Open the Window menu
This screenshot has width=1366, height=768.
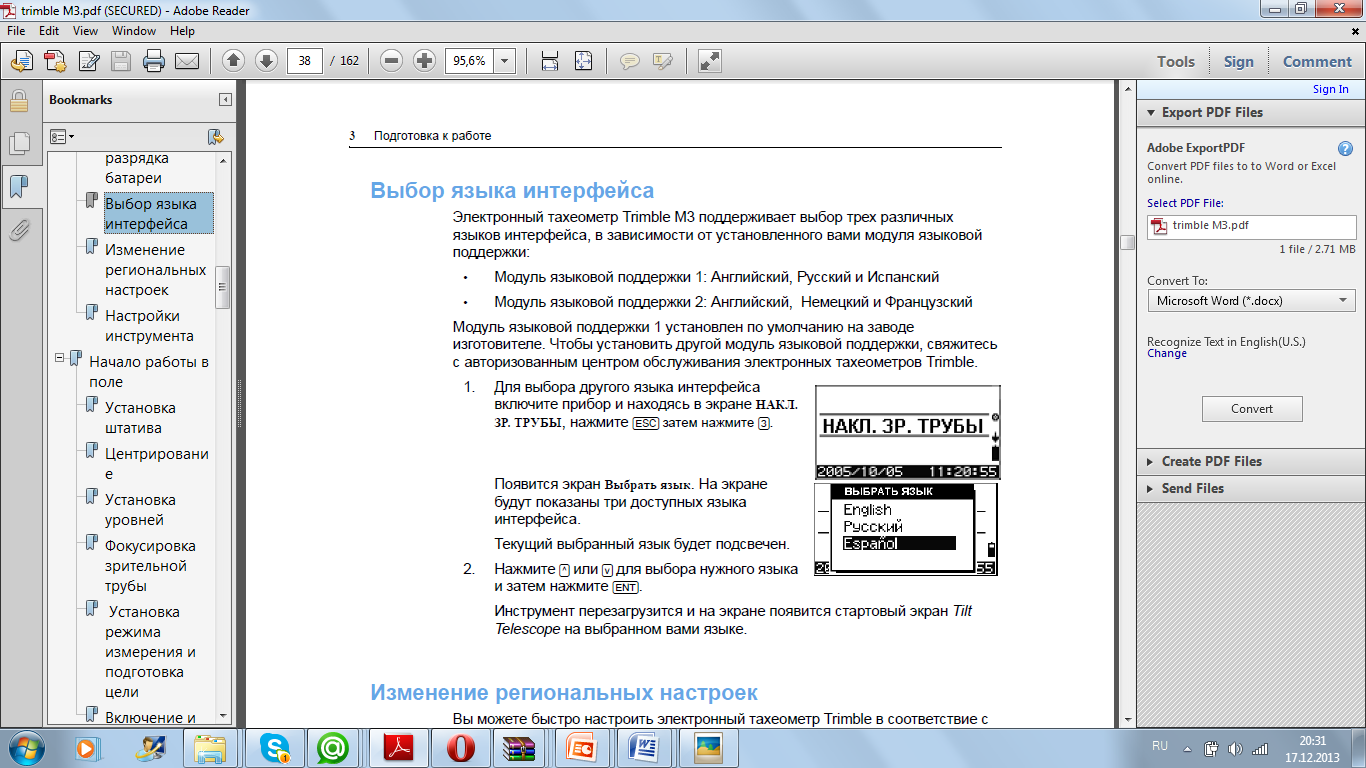point(133,31)
